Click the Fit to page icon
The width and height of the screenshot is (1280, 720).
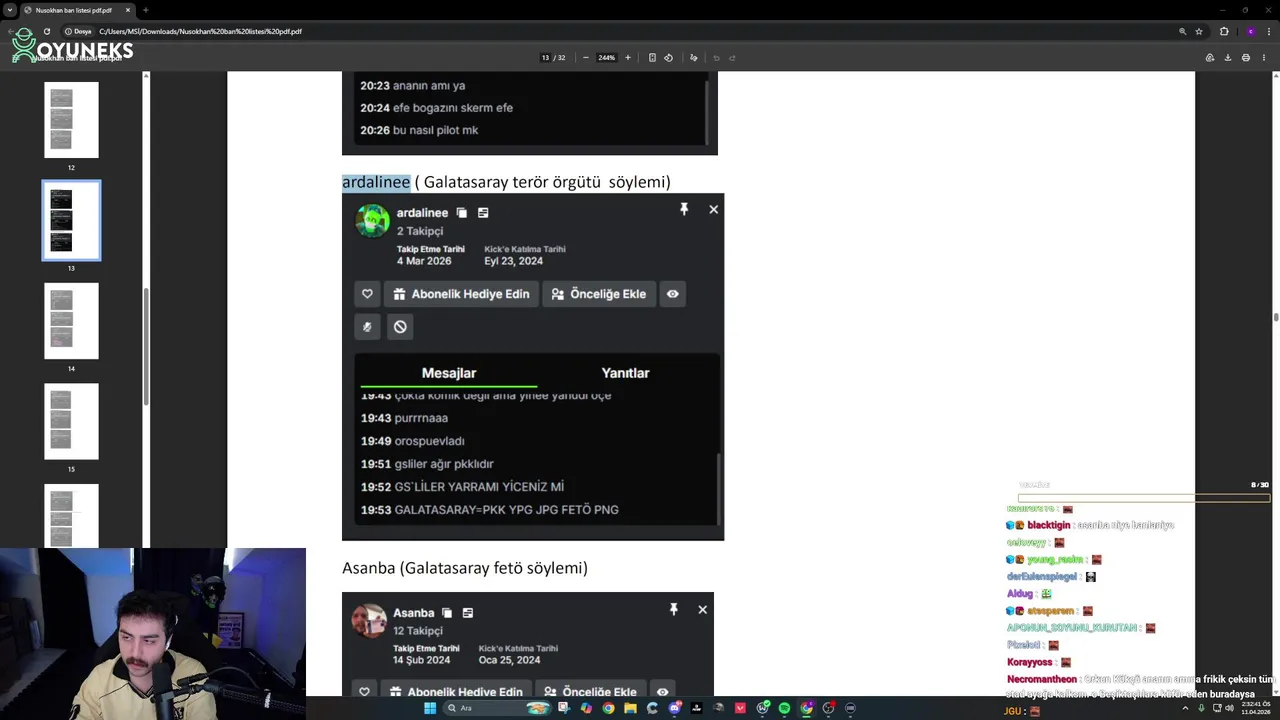point(652,58)
